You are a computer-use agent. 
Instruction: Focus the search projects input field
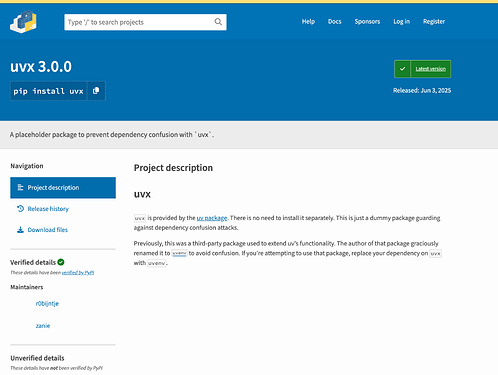tap(145, 22)
